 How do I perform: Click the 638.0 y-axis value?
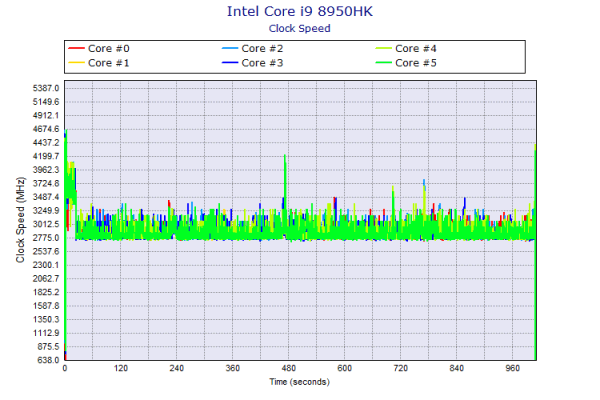[48, 360]
